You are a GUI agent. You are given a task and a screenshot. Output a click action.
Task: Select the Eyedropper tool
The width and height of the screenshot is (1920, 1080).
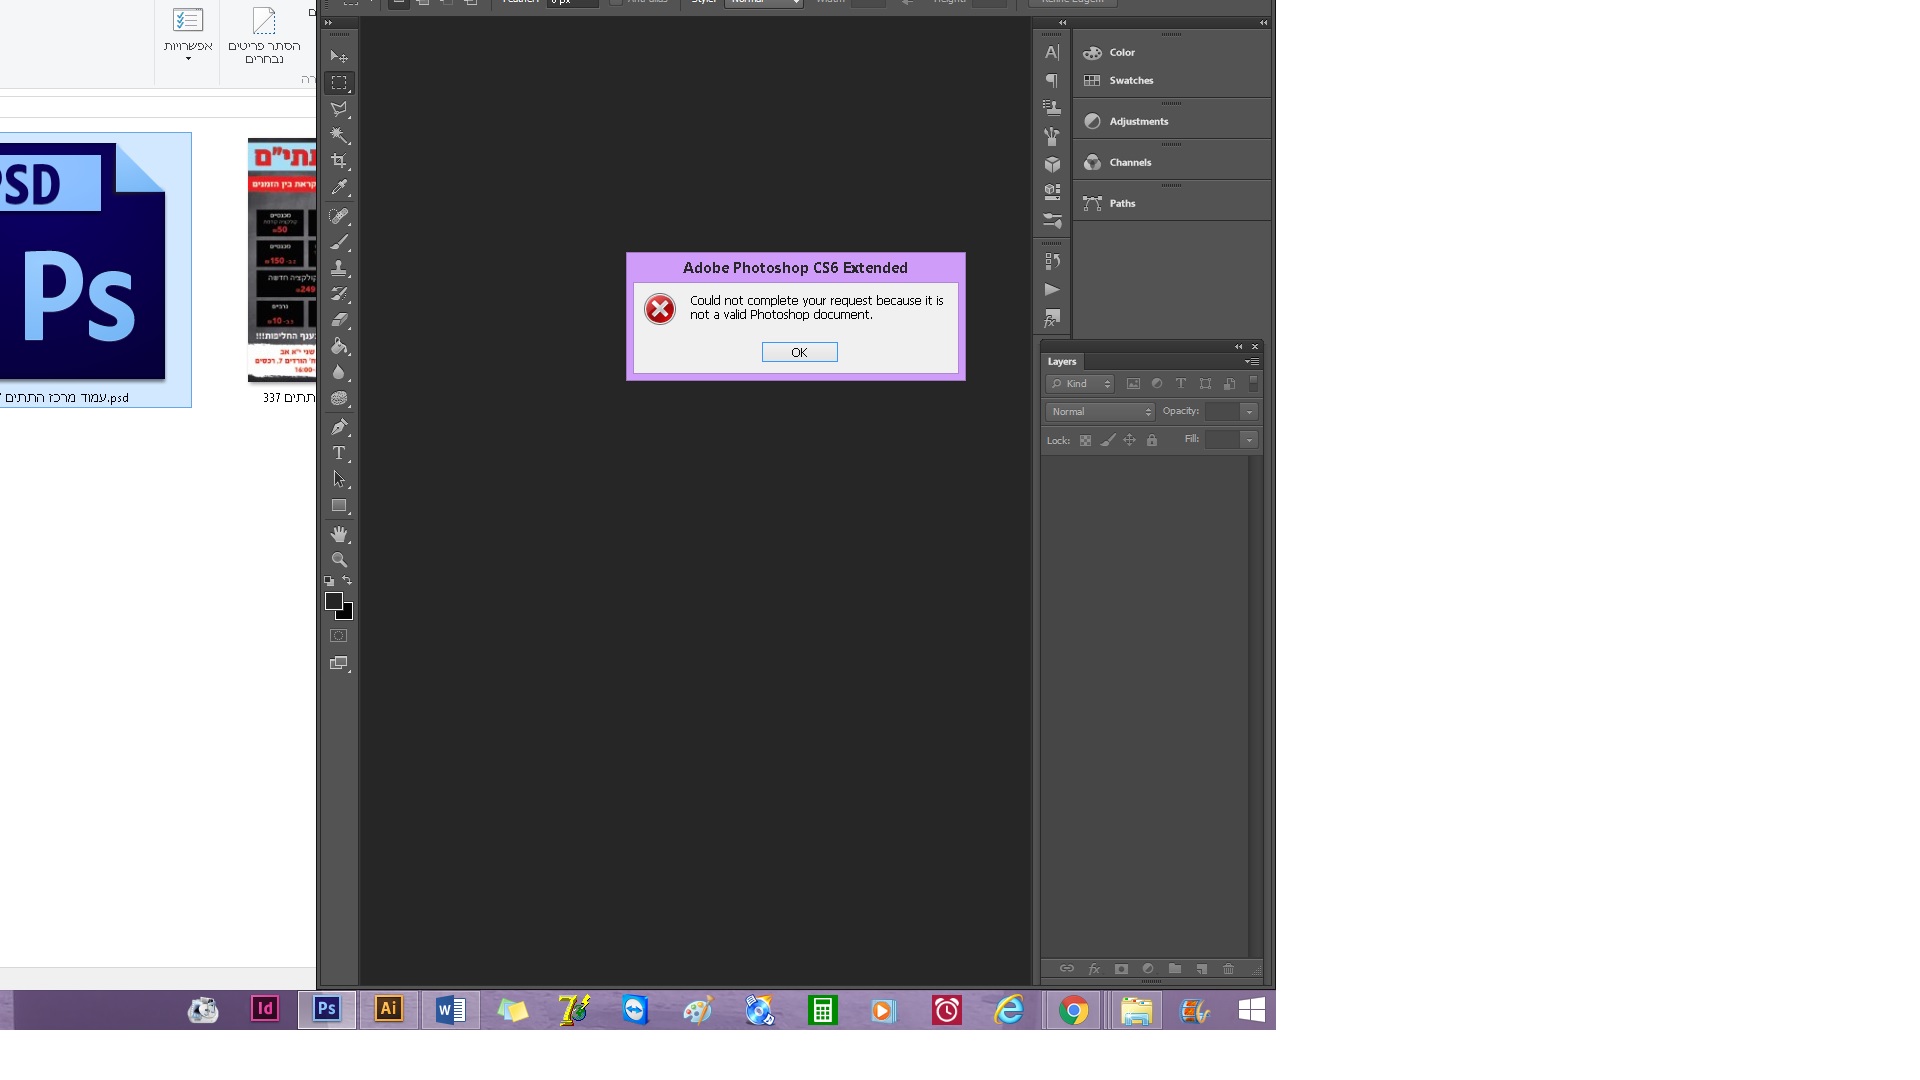(x=339, y=187)
